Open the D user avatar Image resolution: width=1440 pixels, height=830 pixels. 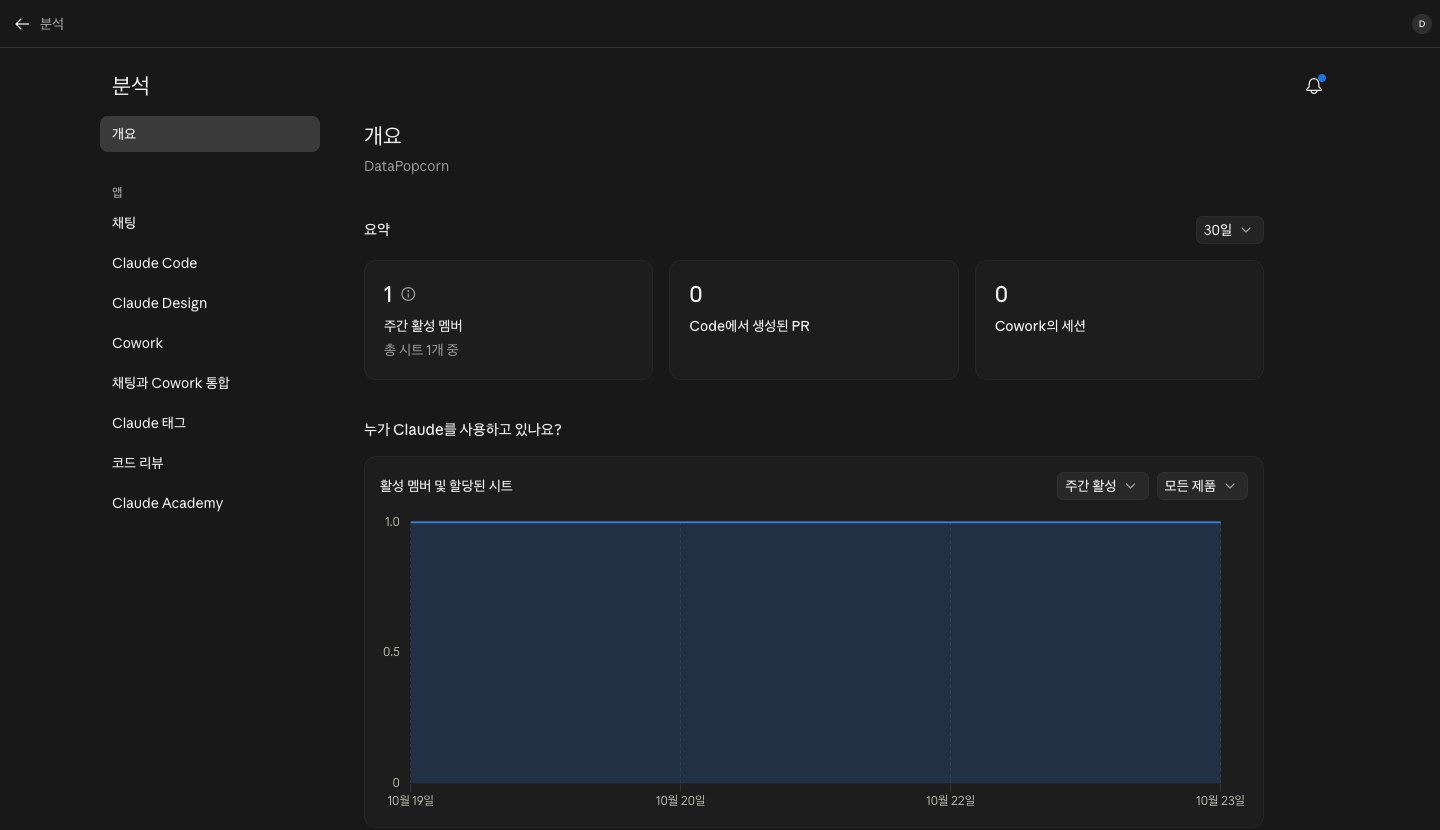tap(1421, 24)
